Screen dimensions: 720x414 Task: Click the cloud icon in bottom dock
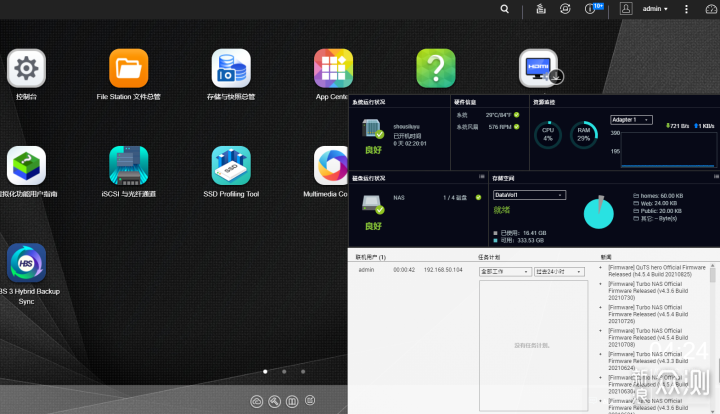coord(257,402)
